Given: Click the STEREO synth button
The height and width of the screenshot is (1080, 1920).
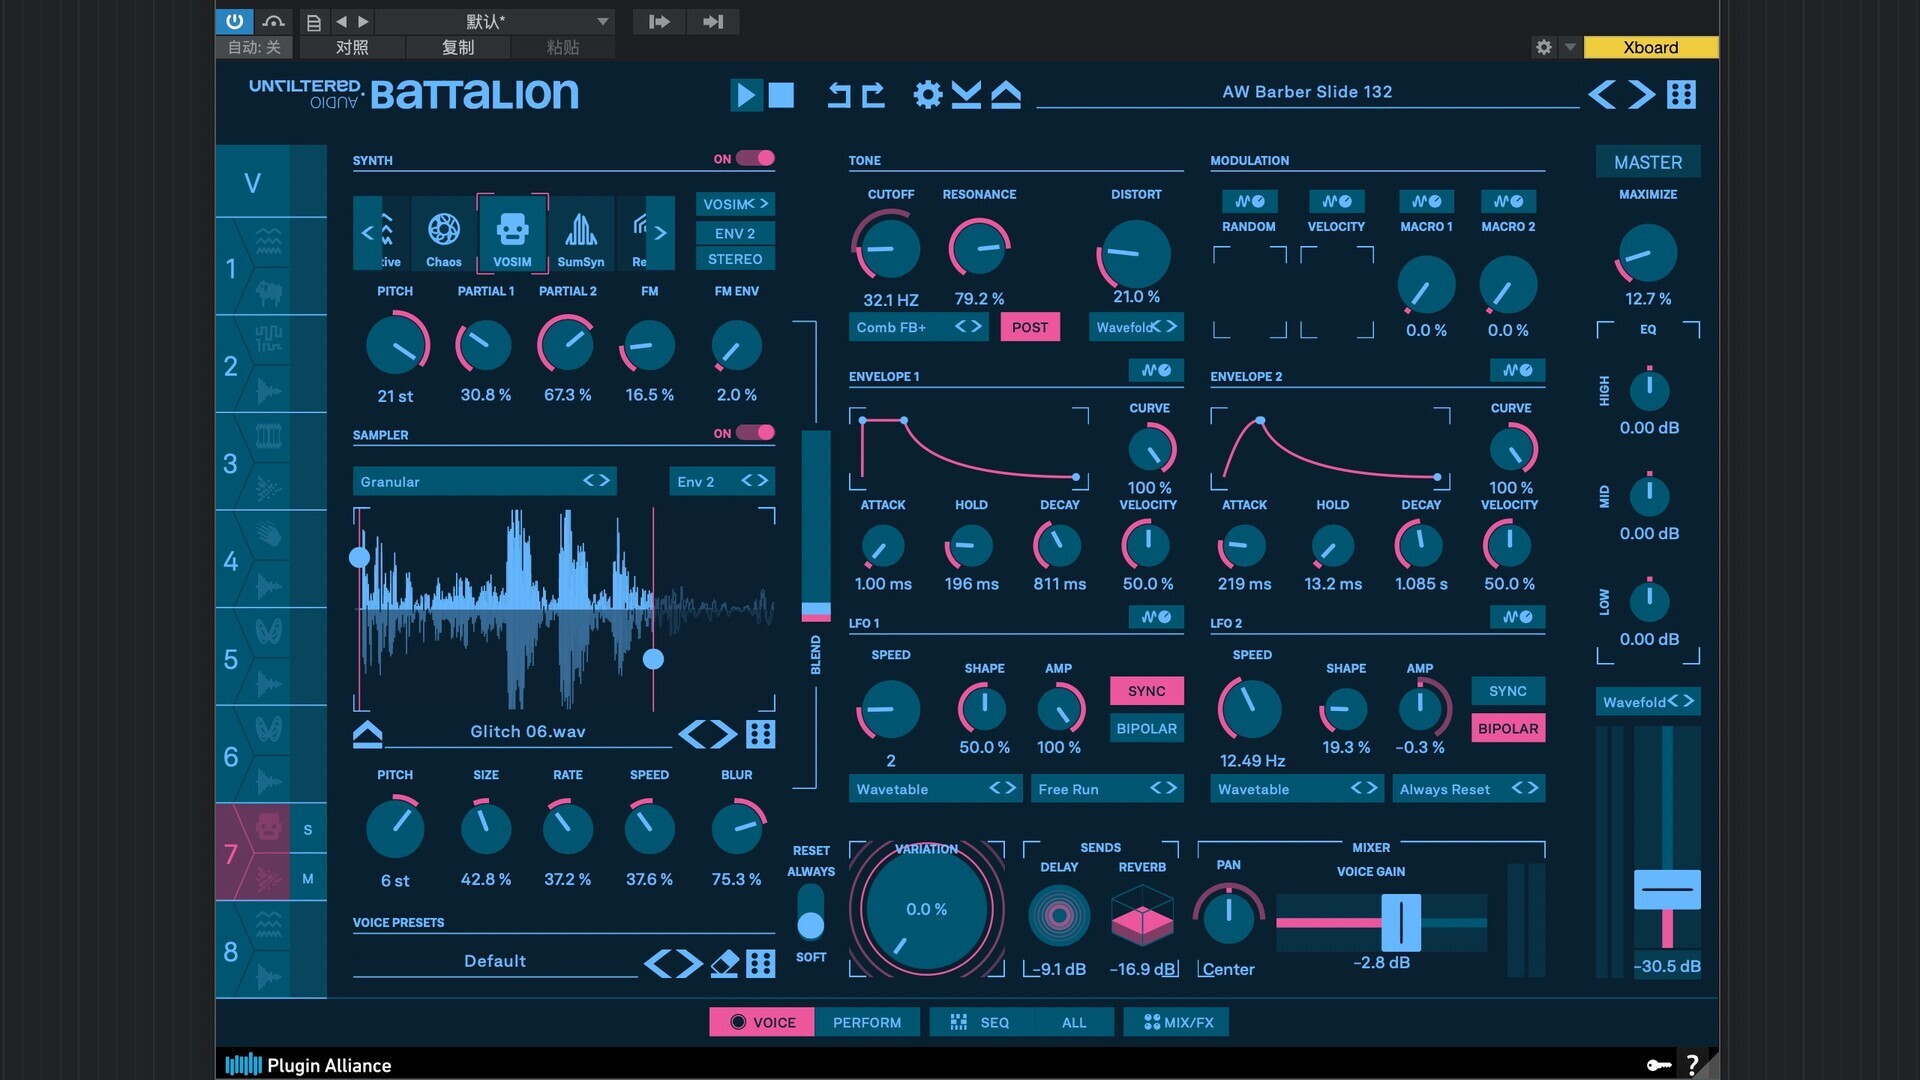Looking at the screenshot, I should (x=735, y=259).
